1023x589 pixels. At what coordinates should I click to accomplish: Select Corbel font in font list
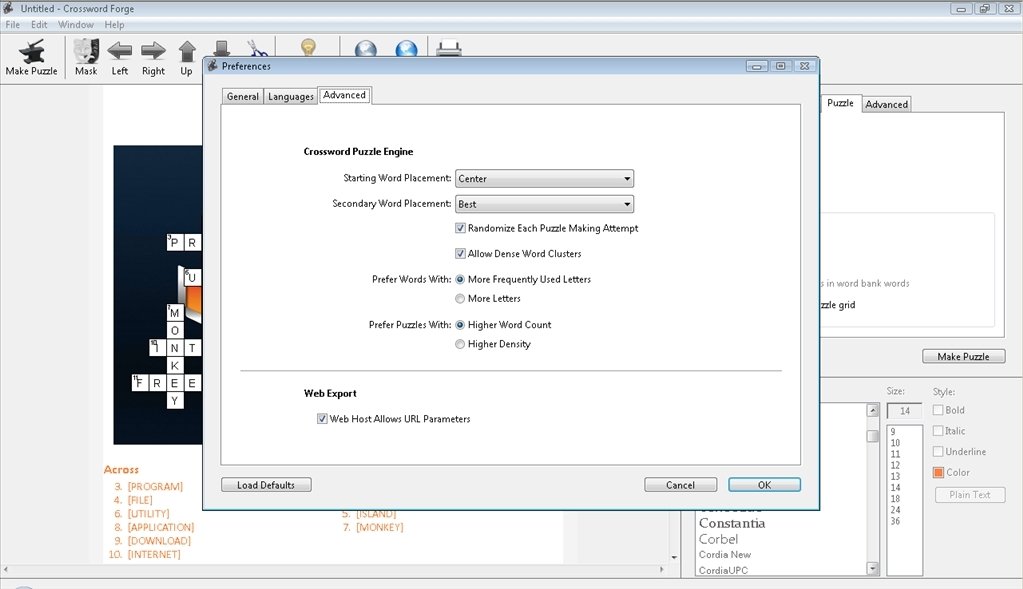point(718,539)
